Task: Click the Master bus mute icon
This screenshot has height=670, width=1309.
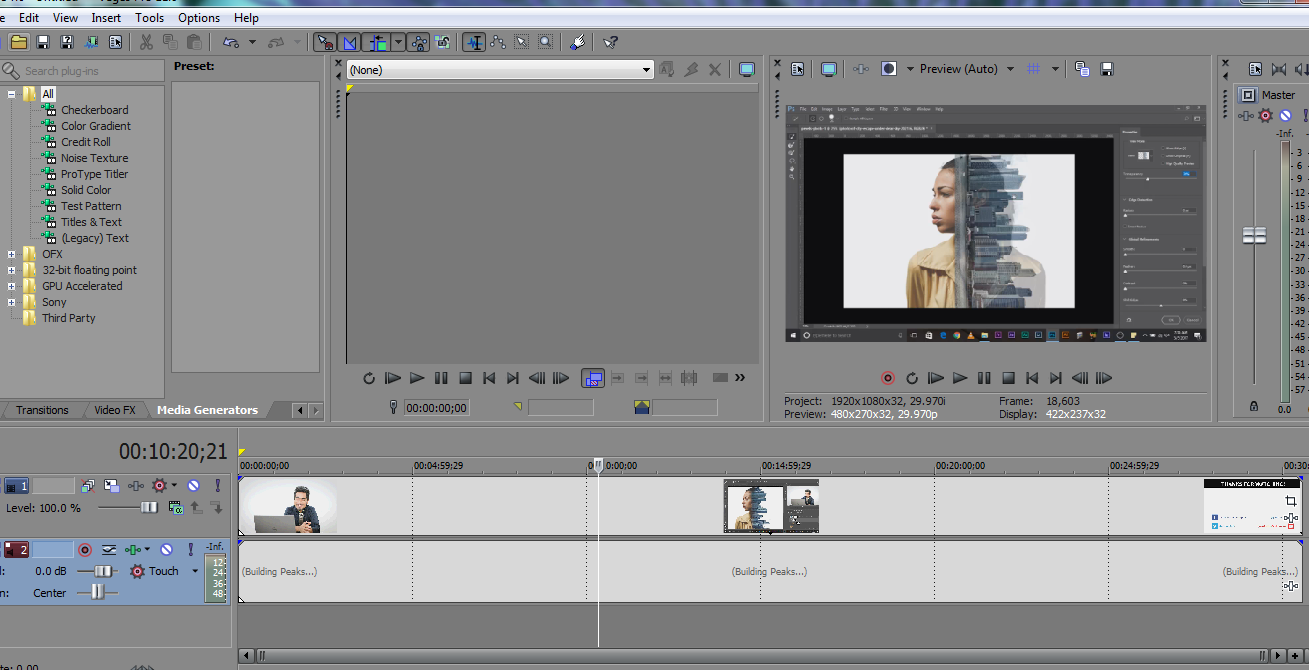Action: click(x=1286, y=116)
